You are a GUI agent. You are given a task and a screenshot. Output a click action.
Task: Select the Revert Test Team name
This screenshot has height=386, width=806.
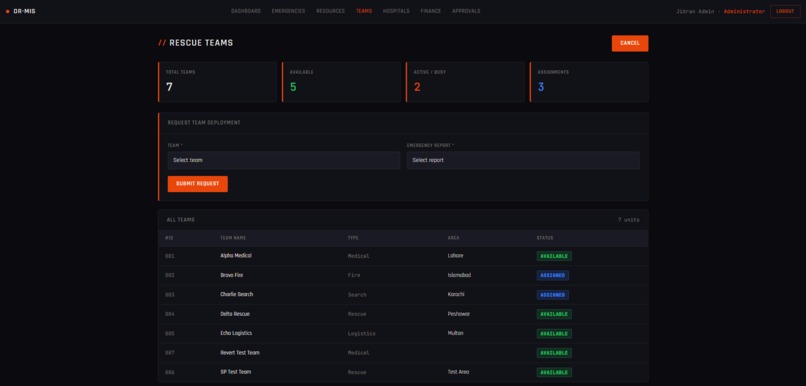coord(240,353)
